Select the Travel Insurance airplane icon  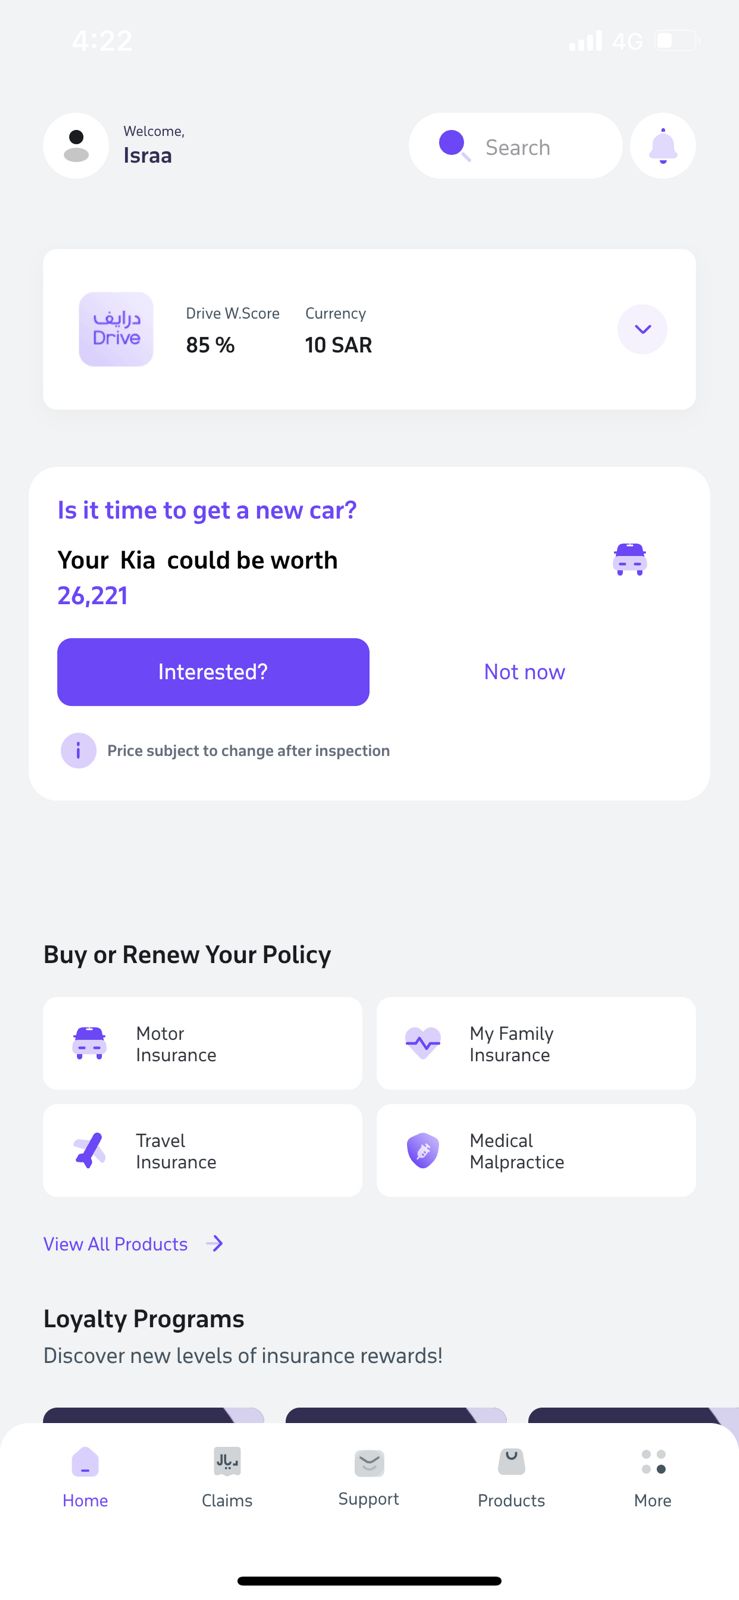[90, 1150]
